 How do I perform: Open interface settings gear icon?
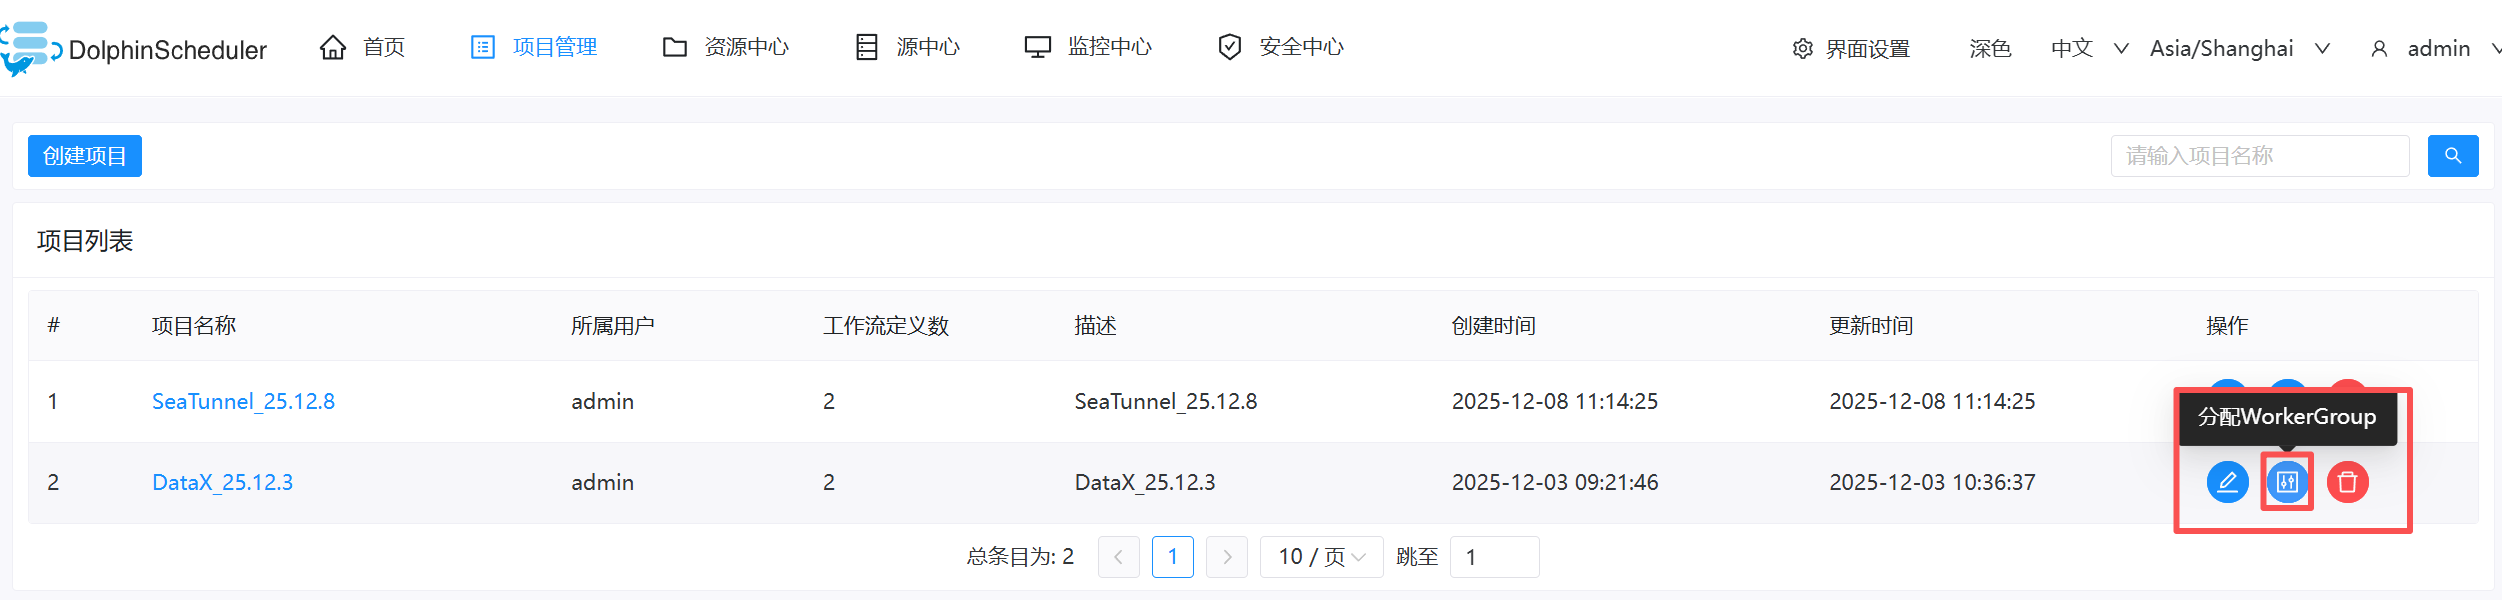[1802, 49]
